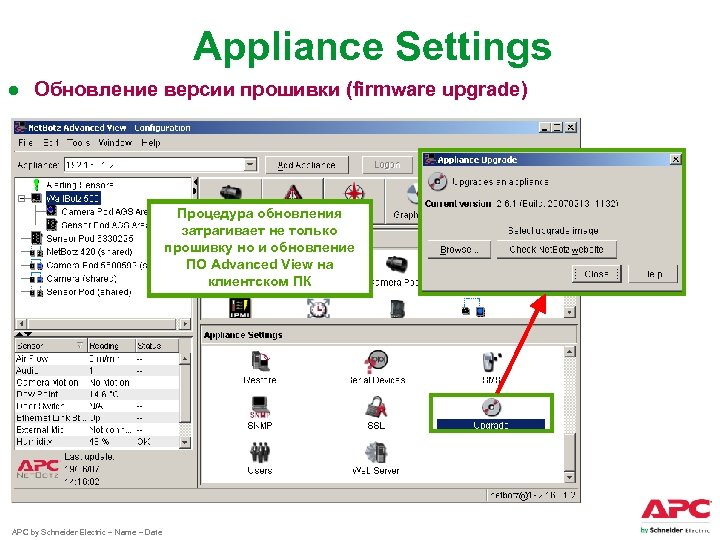720x540 pixels.
Task: Click the split-pane collapse arrows above the sensor table
Action: [x=24, y=334]
